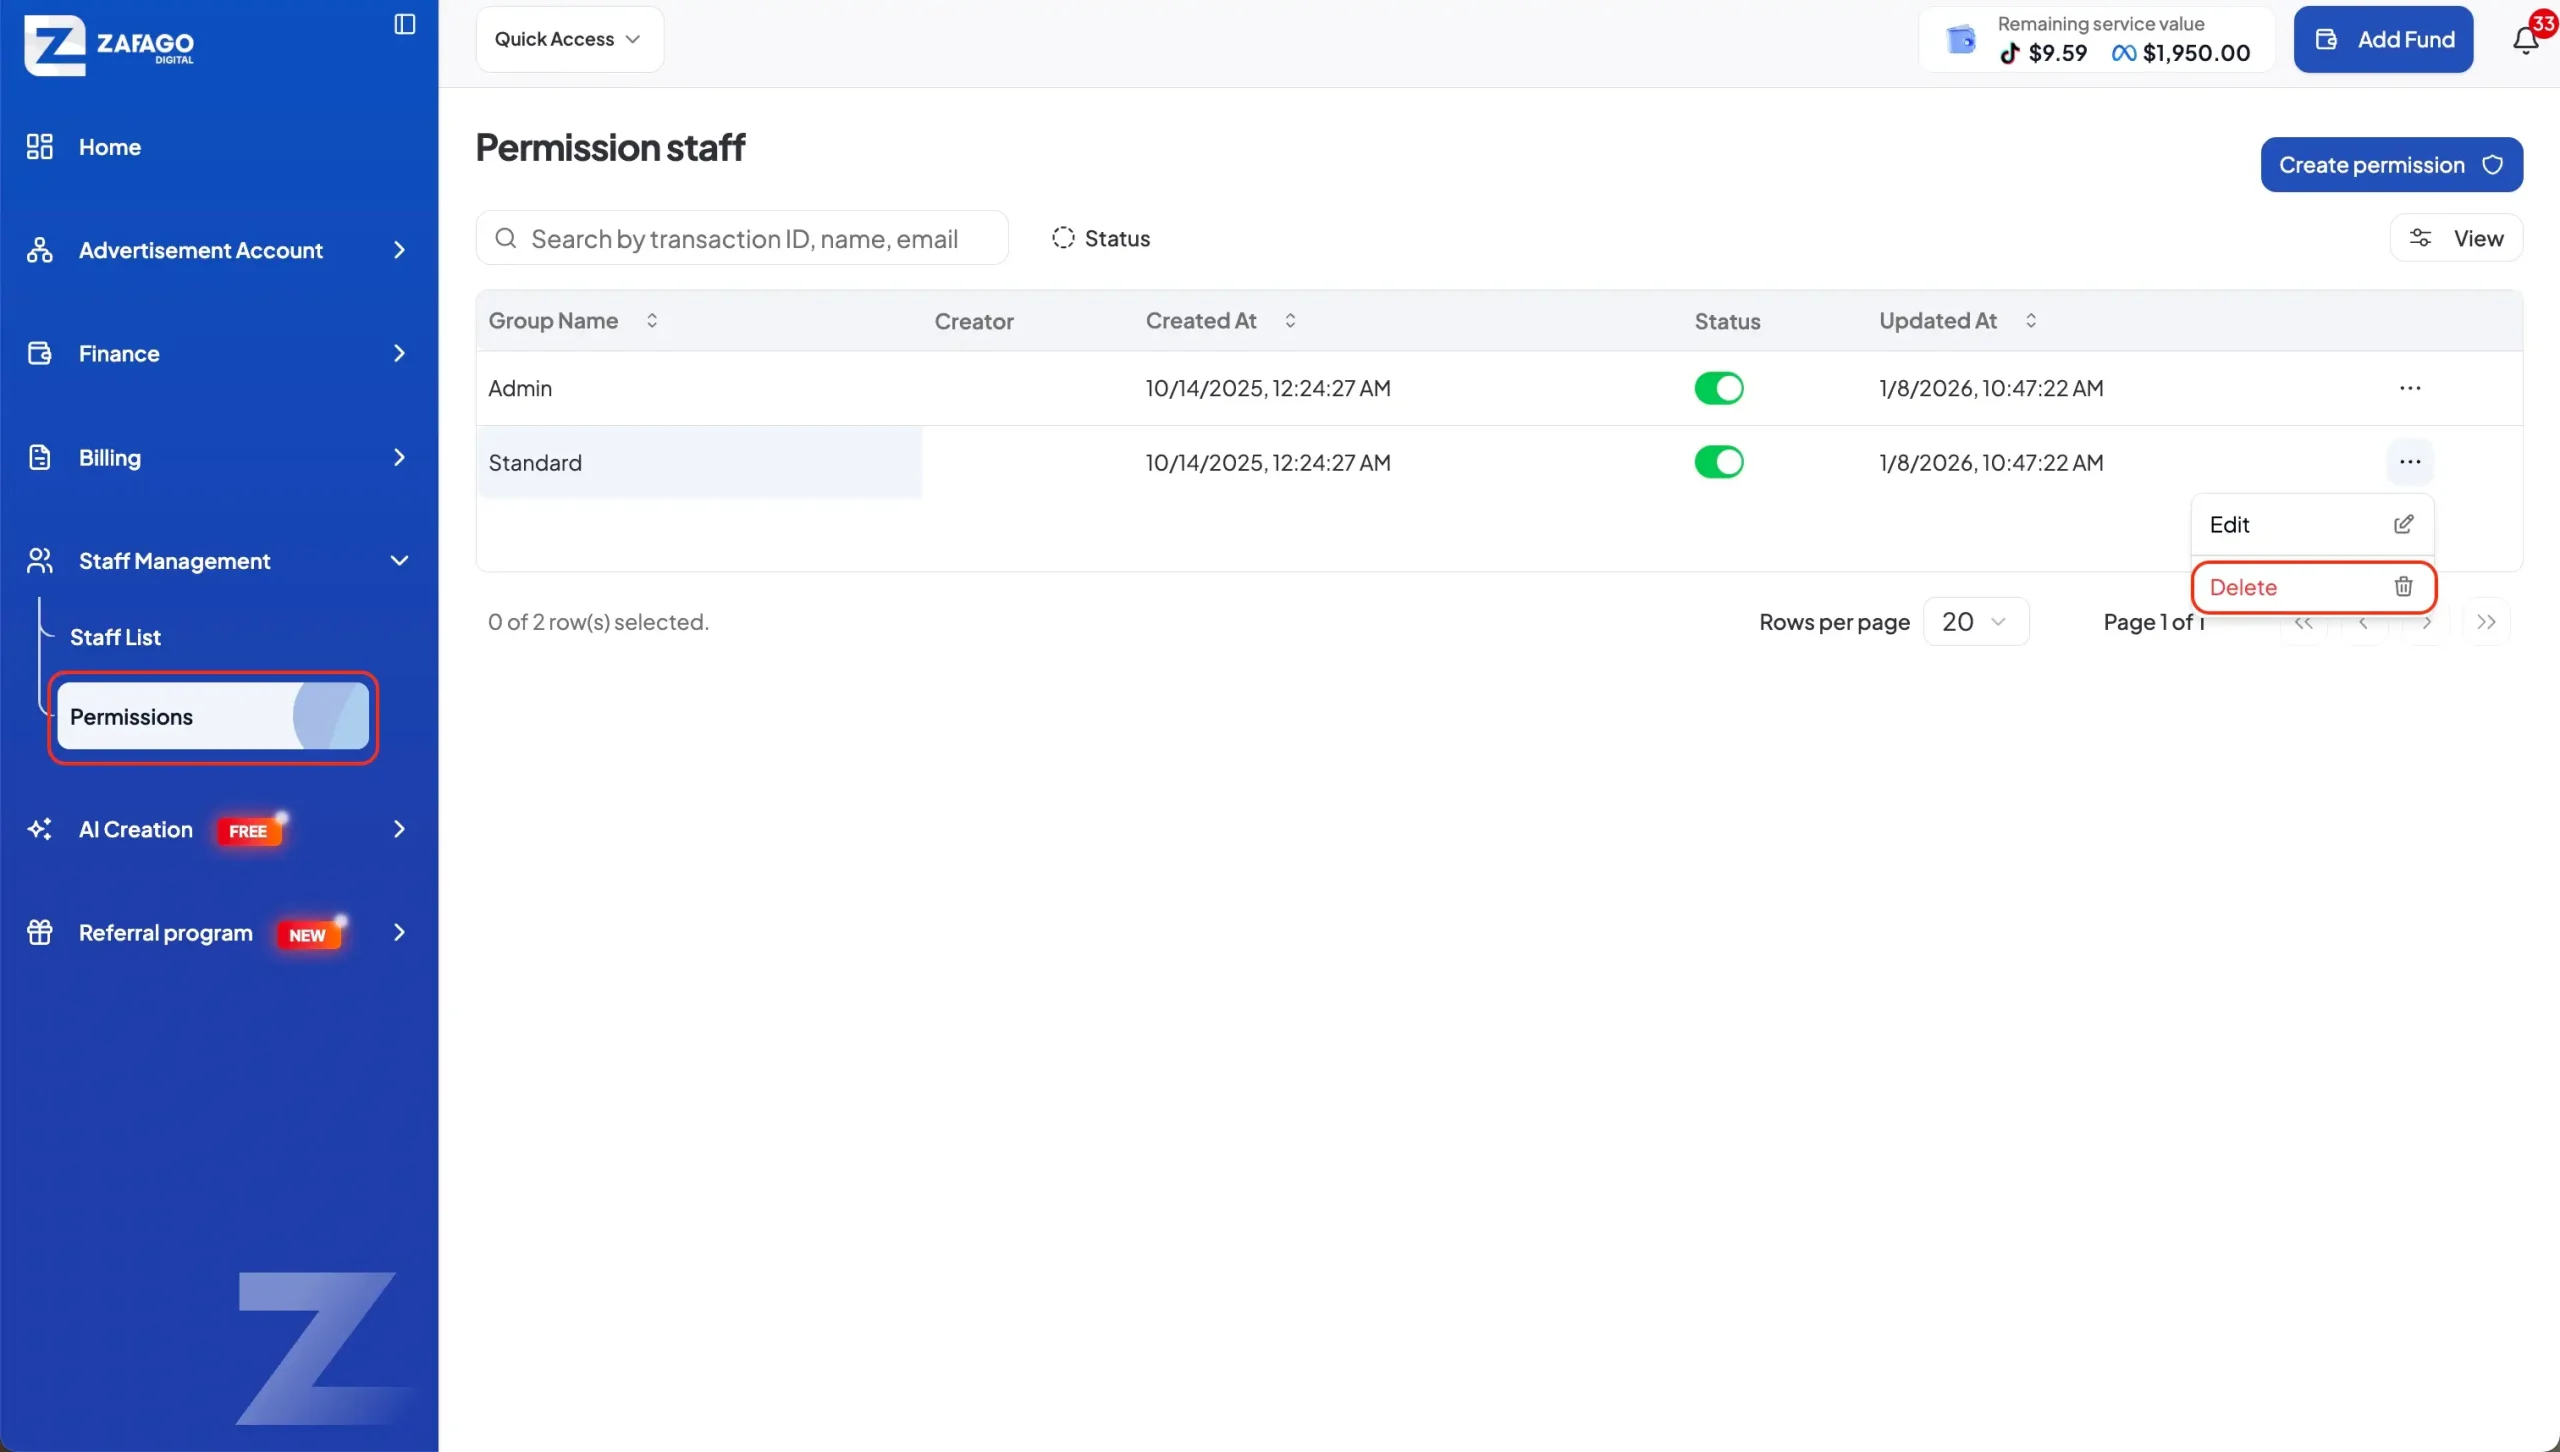The height and width of the screenshot is (1452, 2560).
Task: Click the Zafago Digital logo
Action: tap(110, 45)
